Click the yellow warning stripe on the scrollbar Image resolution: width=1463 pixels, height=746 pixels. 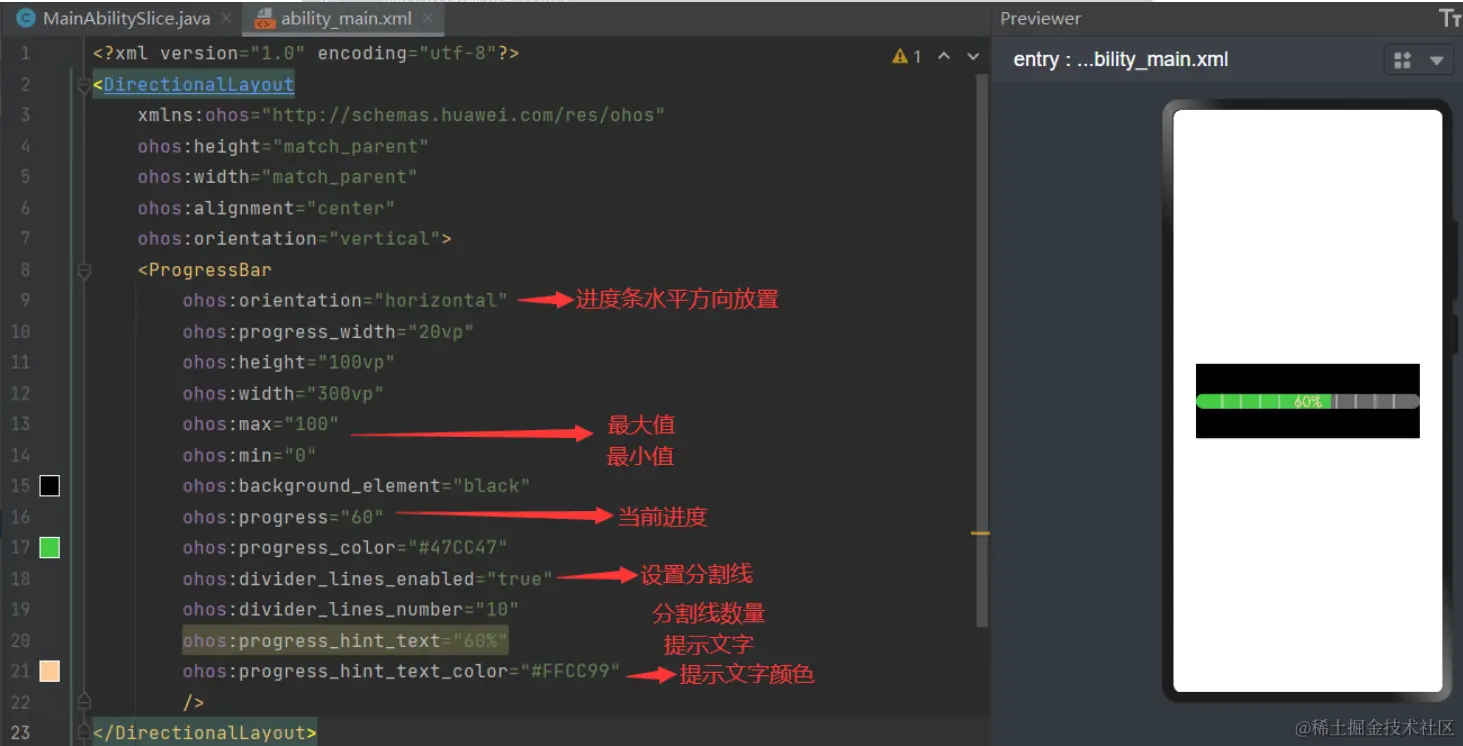[980, 533]
